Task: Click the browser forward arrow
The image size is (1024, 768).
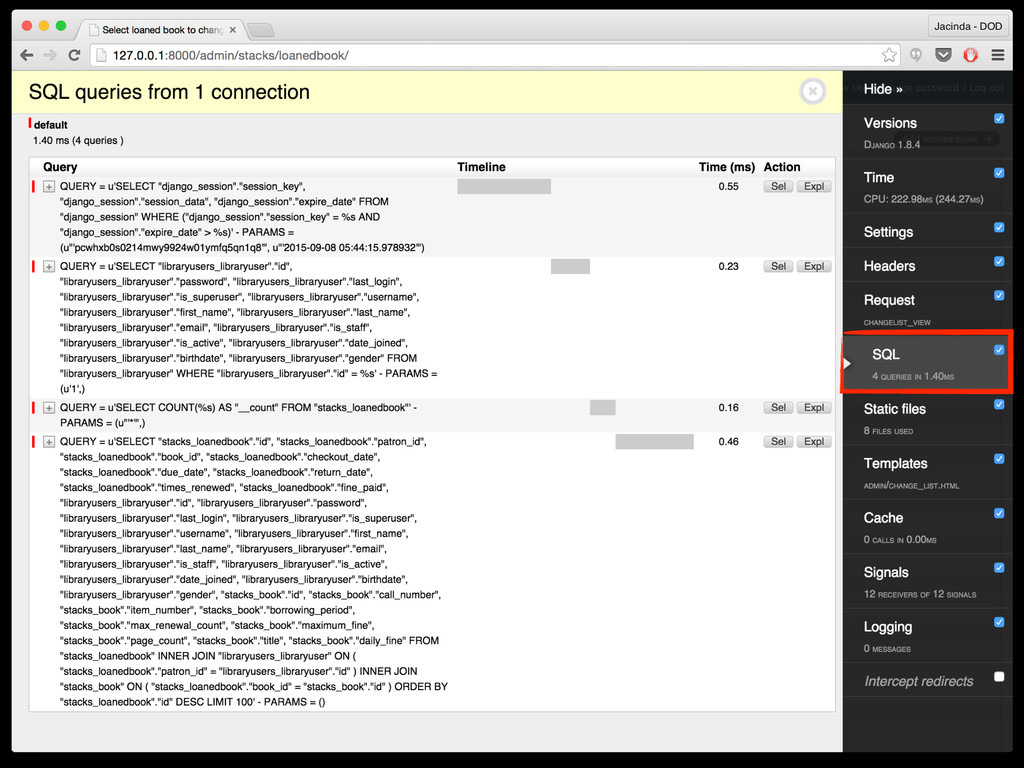Action: pos(50,56)
